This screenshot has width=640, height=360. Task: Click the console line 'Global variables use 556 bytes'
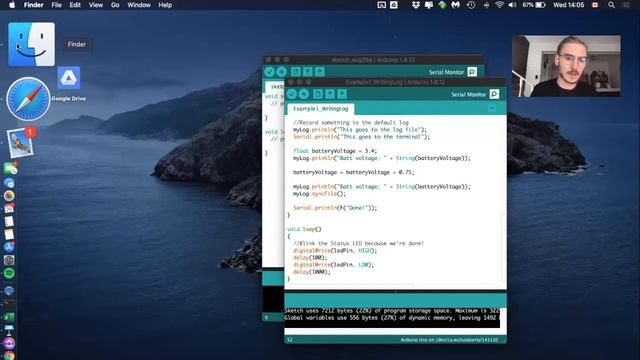click(x=392, y=318)
